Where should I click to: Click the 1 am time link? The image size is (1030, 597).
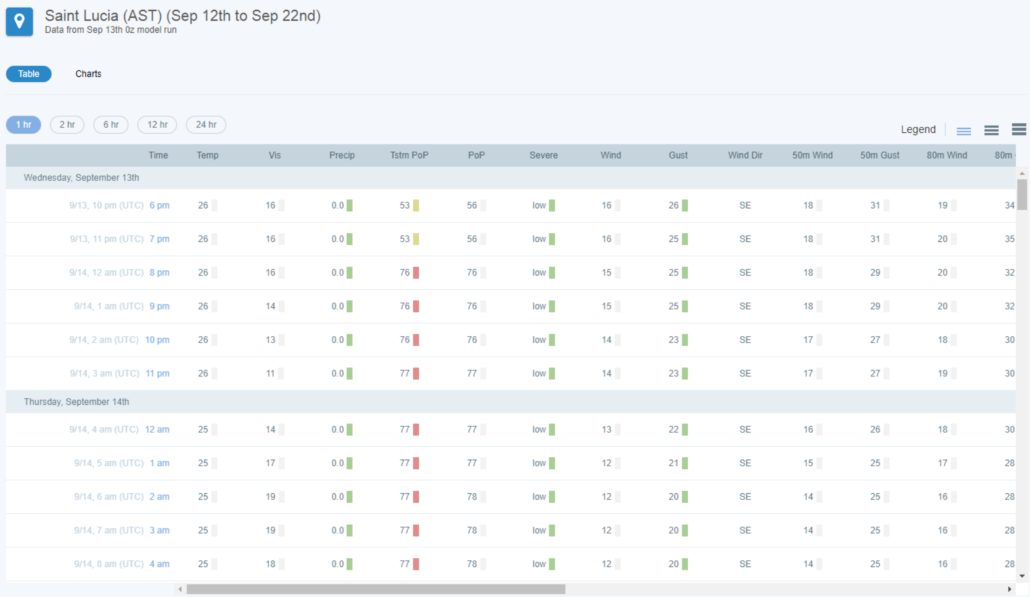point(159,463)
